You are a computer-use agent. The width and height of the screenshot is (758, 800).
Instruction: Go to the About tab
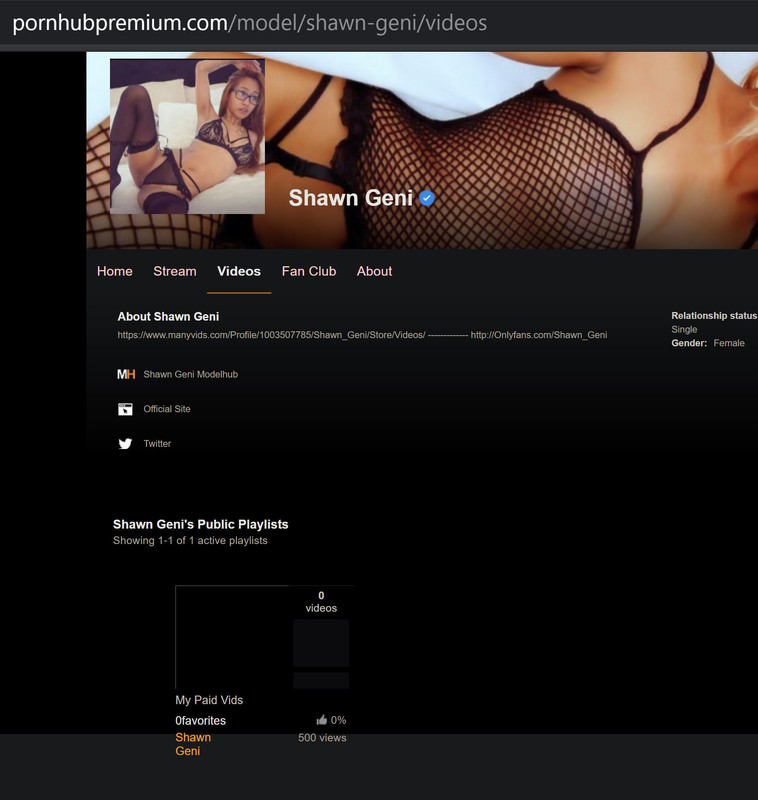click(x=374, y=271)
